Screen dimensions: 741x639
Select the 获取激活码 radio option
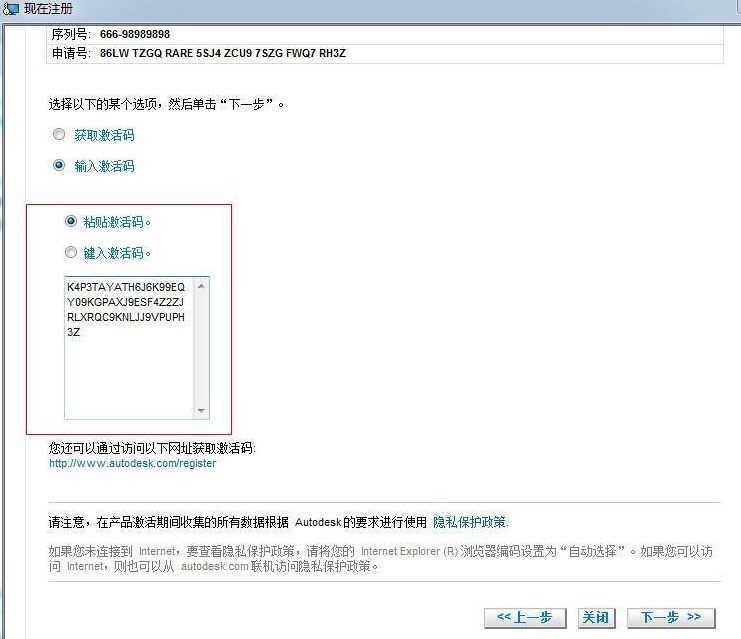tap(59, 135)
